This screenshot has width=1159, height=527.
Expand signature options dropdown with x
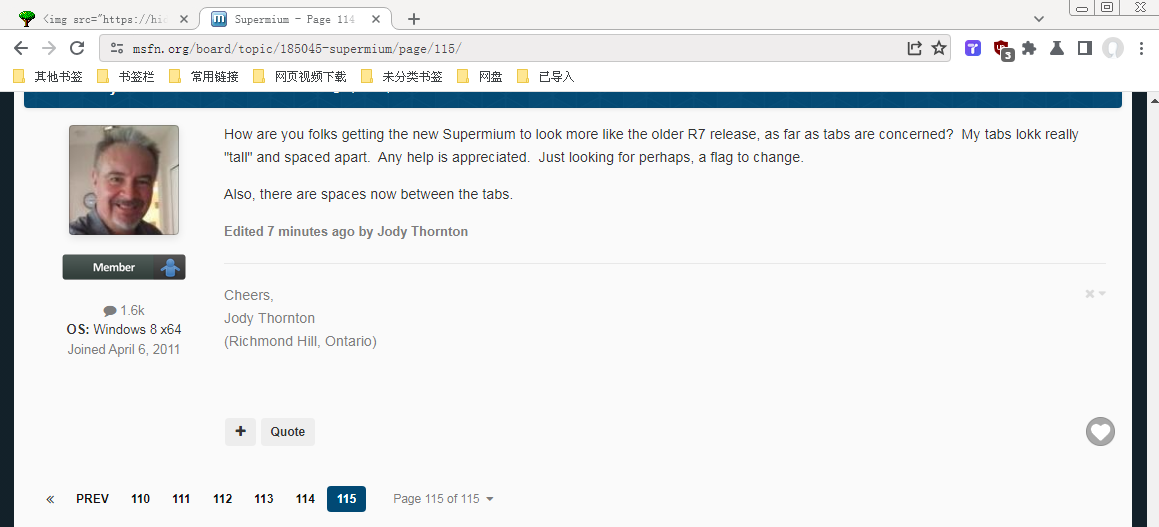pos(1095,294)
